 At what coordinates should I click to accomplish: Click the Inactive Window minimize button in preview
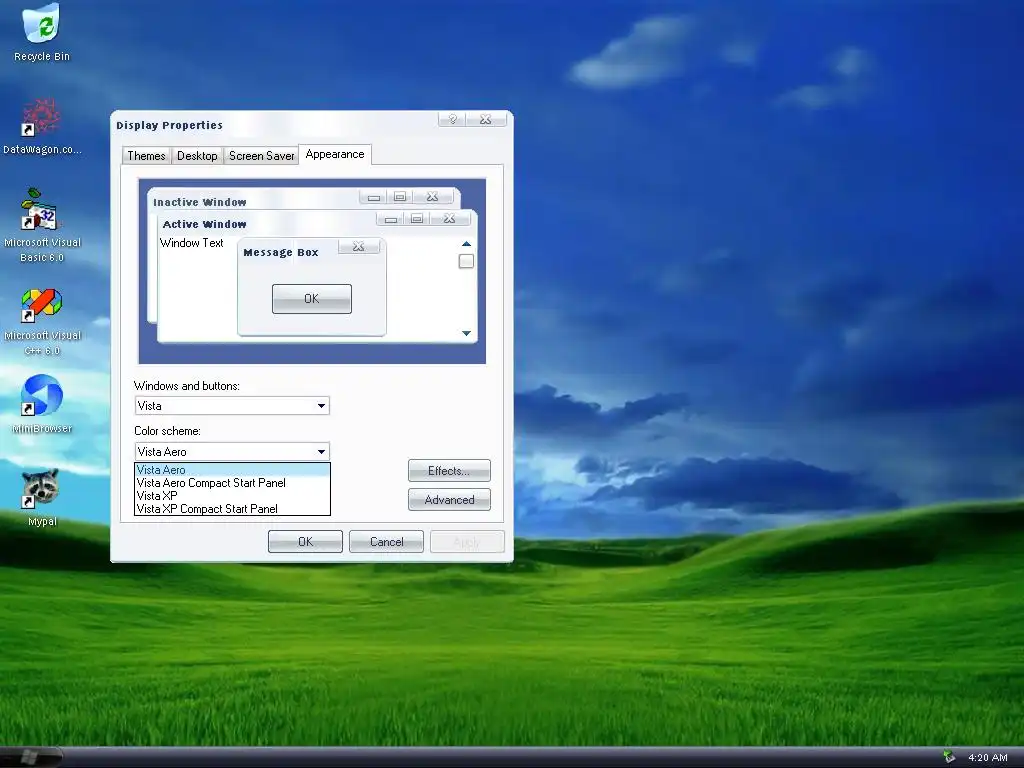coord(374,197)
